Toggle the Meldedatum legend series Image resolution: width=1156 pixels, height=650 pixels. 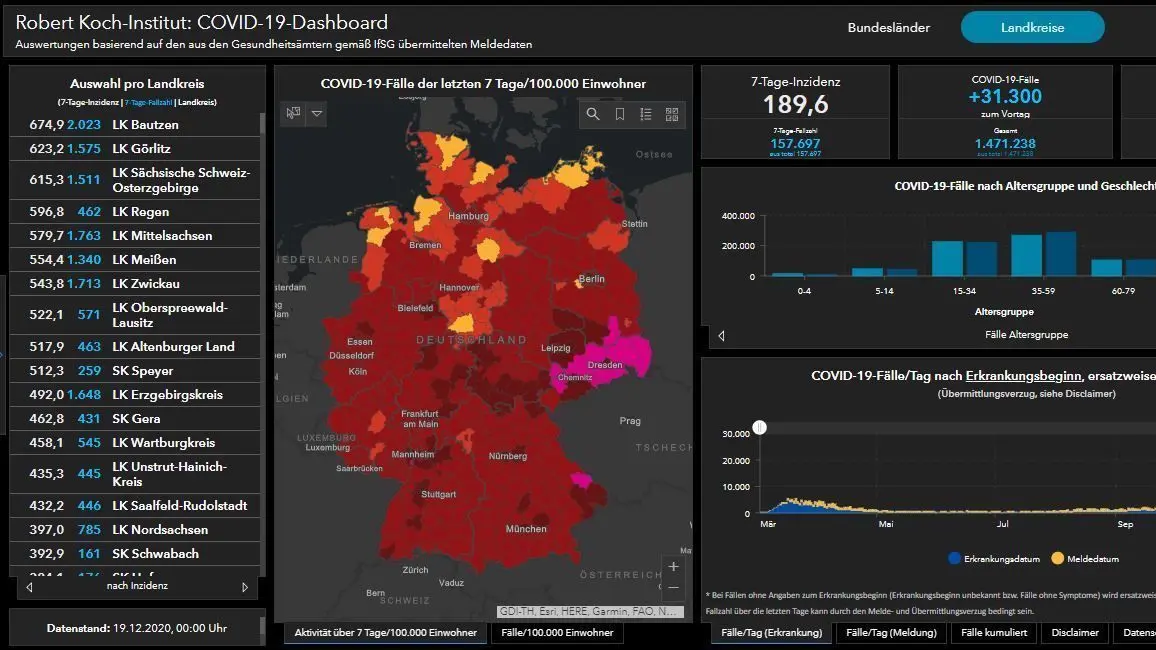[1085, 559]
